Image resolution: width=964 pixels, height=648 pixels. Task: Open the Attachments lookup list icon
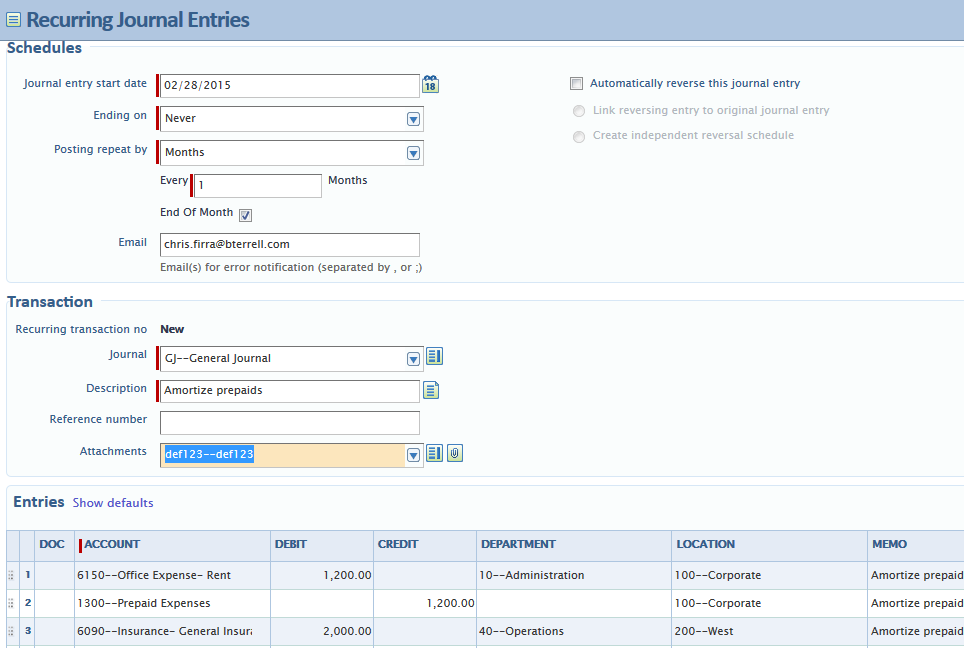pyautogui.click(x=435, y=453)
